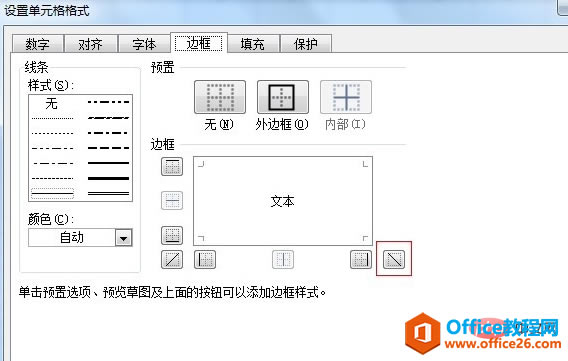Switch to the 填充 tab
The image size is (568, 361).
(x=252, y=44)
